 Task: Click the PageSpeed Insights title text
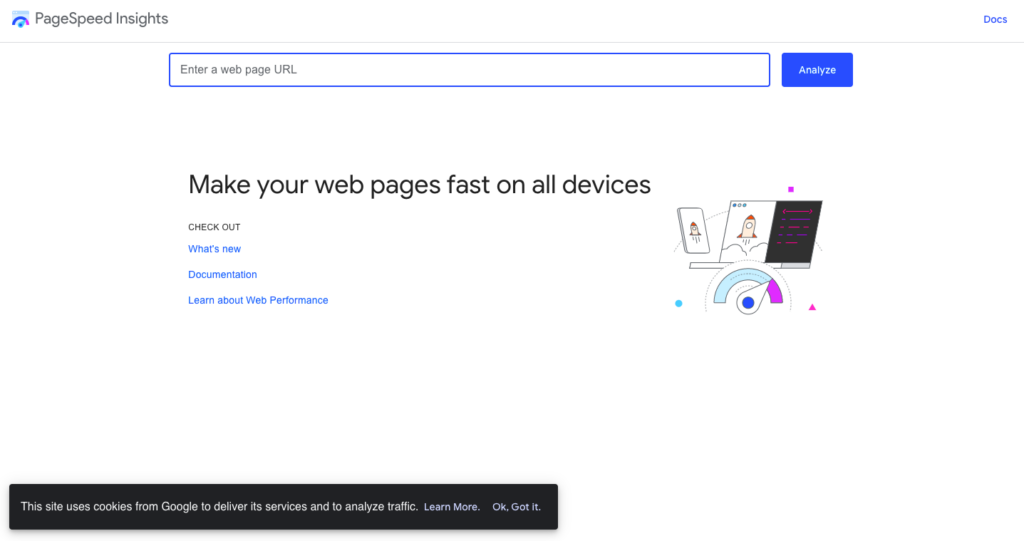[101, 19]
